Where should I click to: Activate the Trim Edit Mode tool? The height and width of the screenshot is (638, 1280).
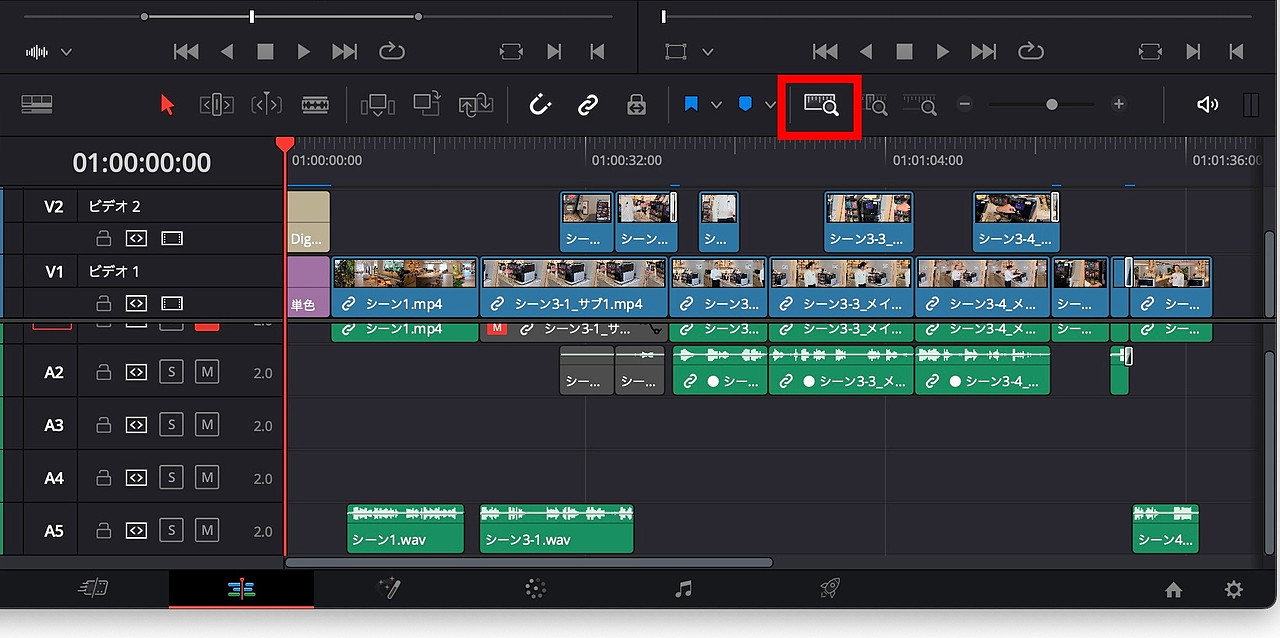[x=217, y=105]
